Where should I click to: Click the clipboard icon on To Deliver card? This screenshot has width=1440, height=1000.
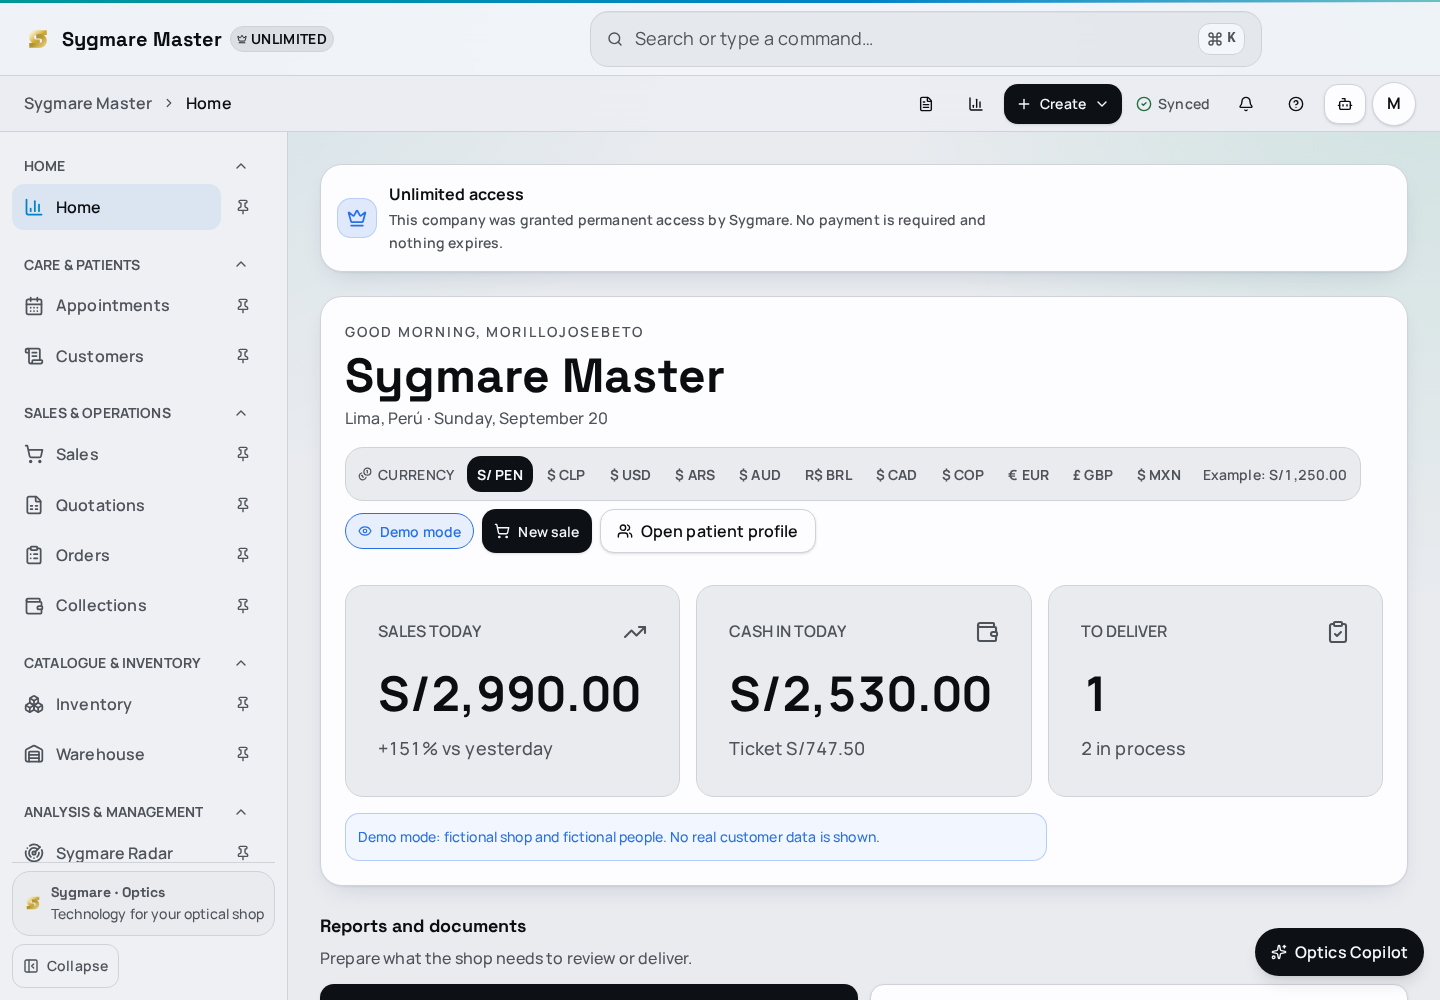1338,632
